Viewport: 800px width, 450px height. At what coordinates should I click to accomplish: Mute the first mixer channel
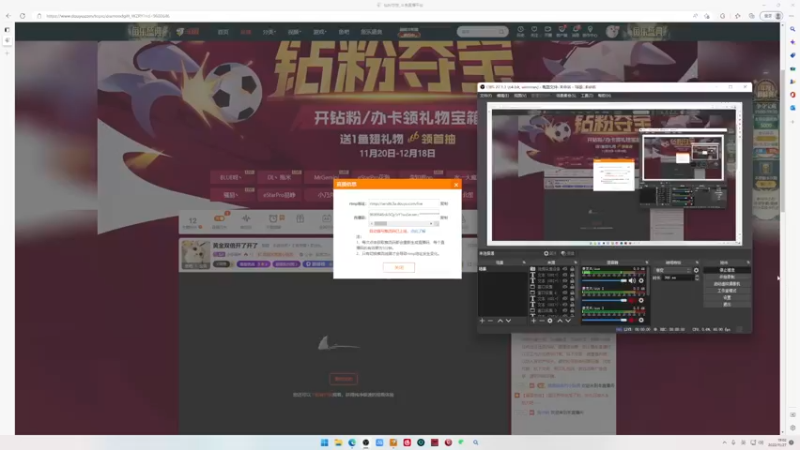click(x=632, y=281)
